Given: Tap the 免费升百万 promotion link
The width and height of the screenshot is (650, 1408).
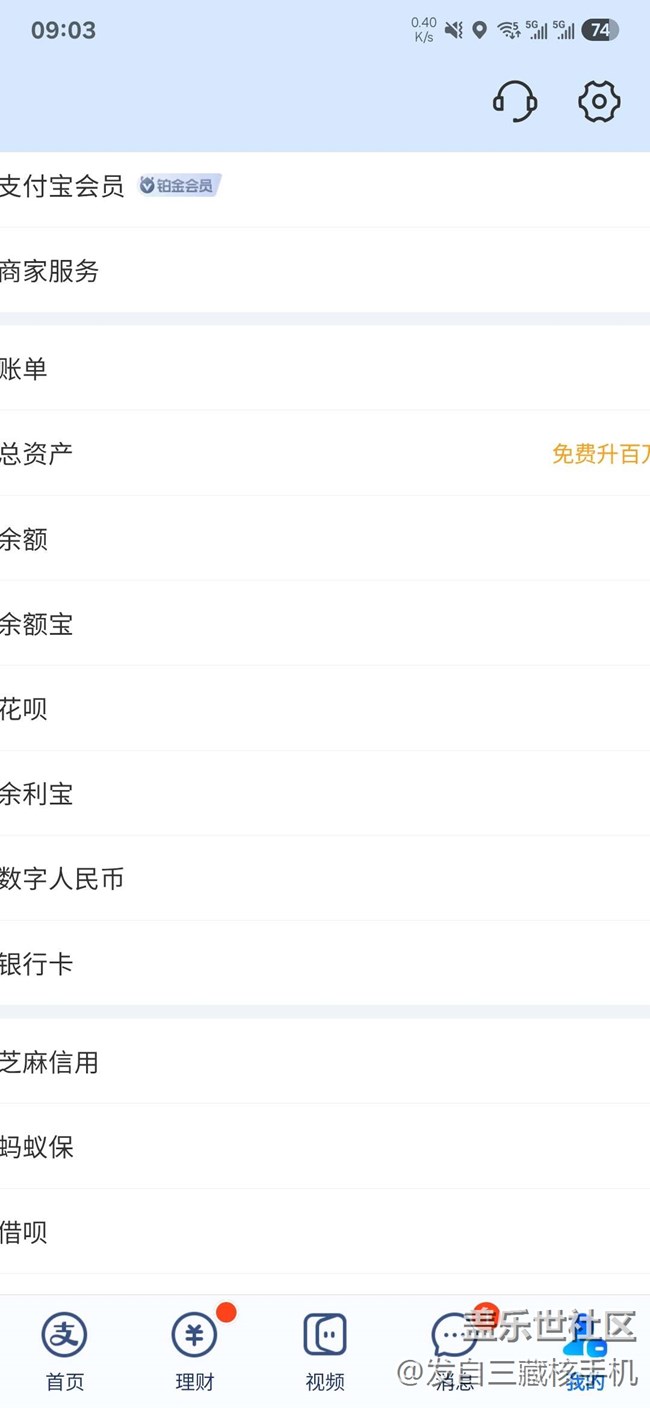Looking at the screenshot, I should (600, 454).
